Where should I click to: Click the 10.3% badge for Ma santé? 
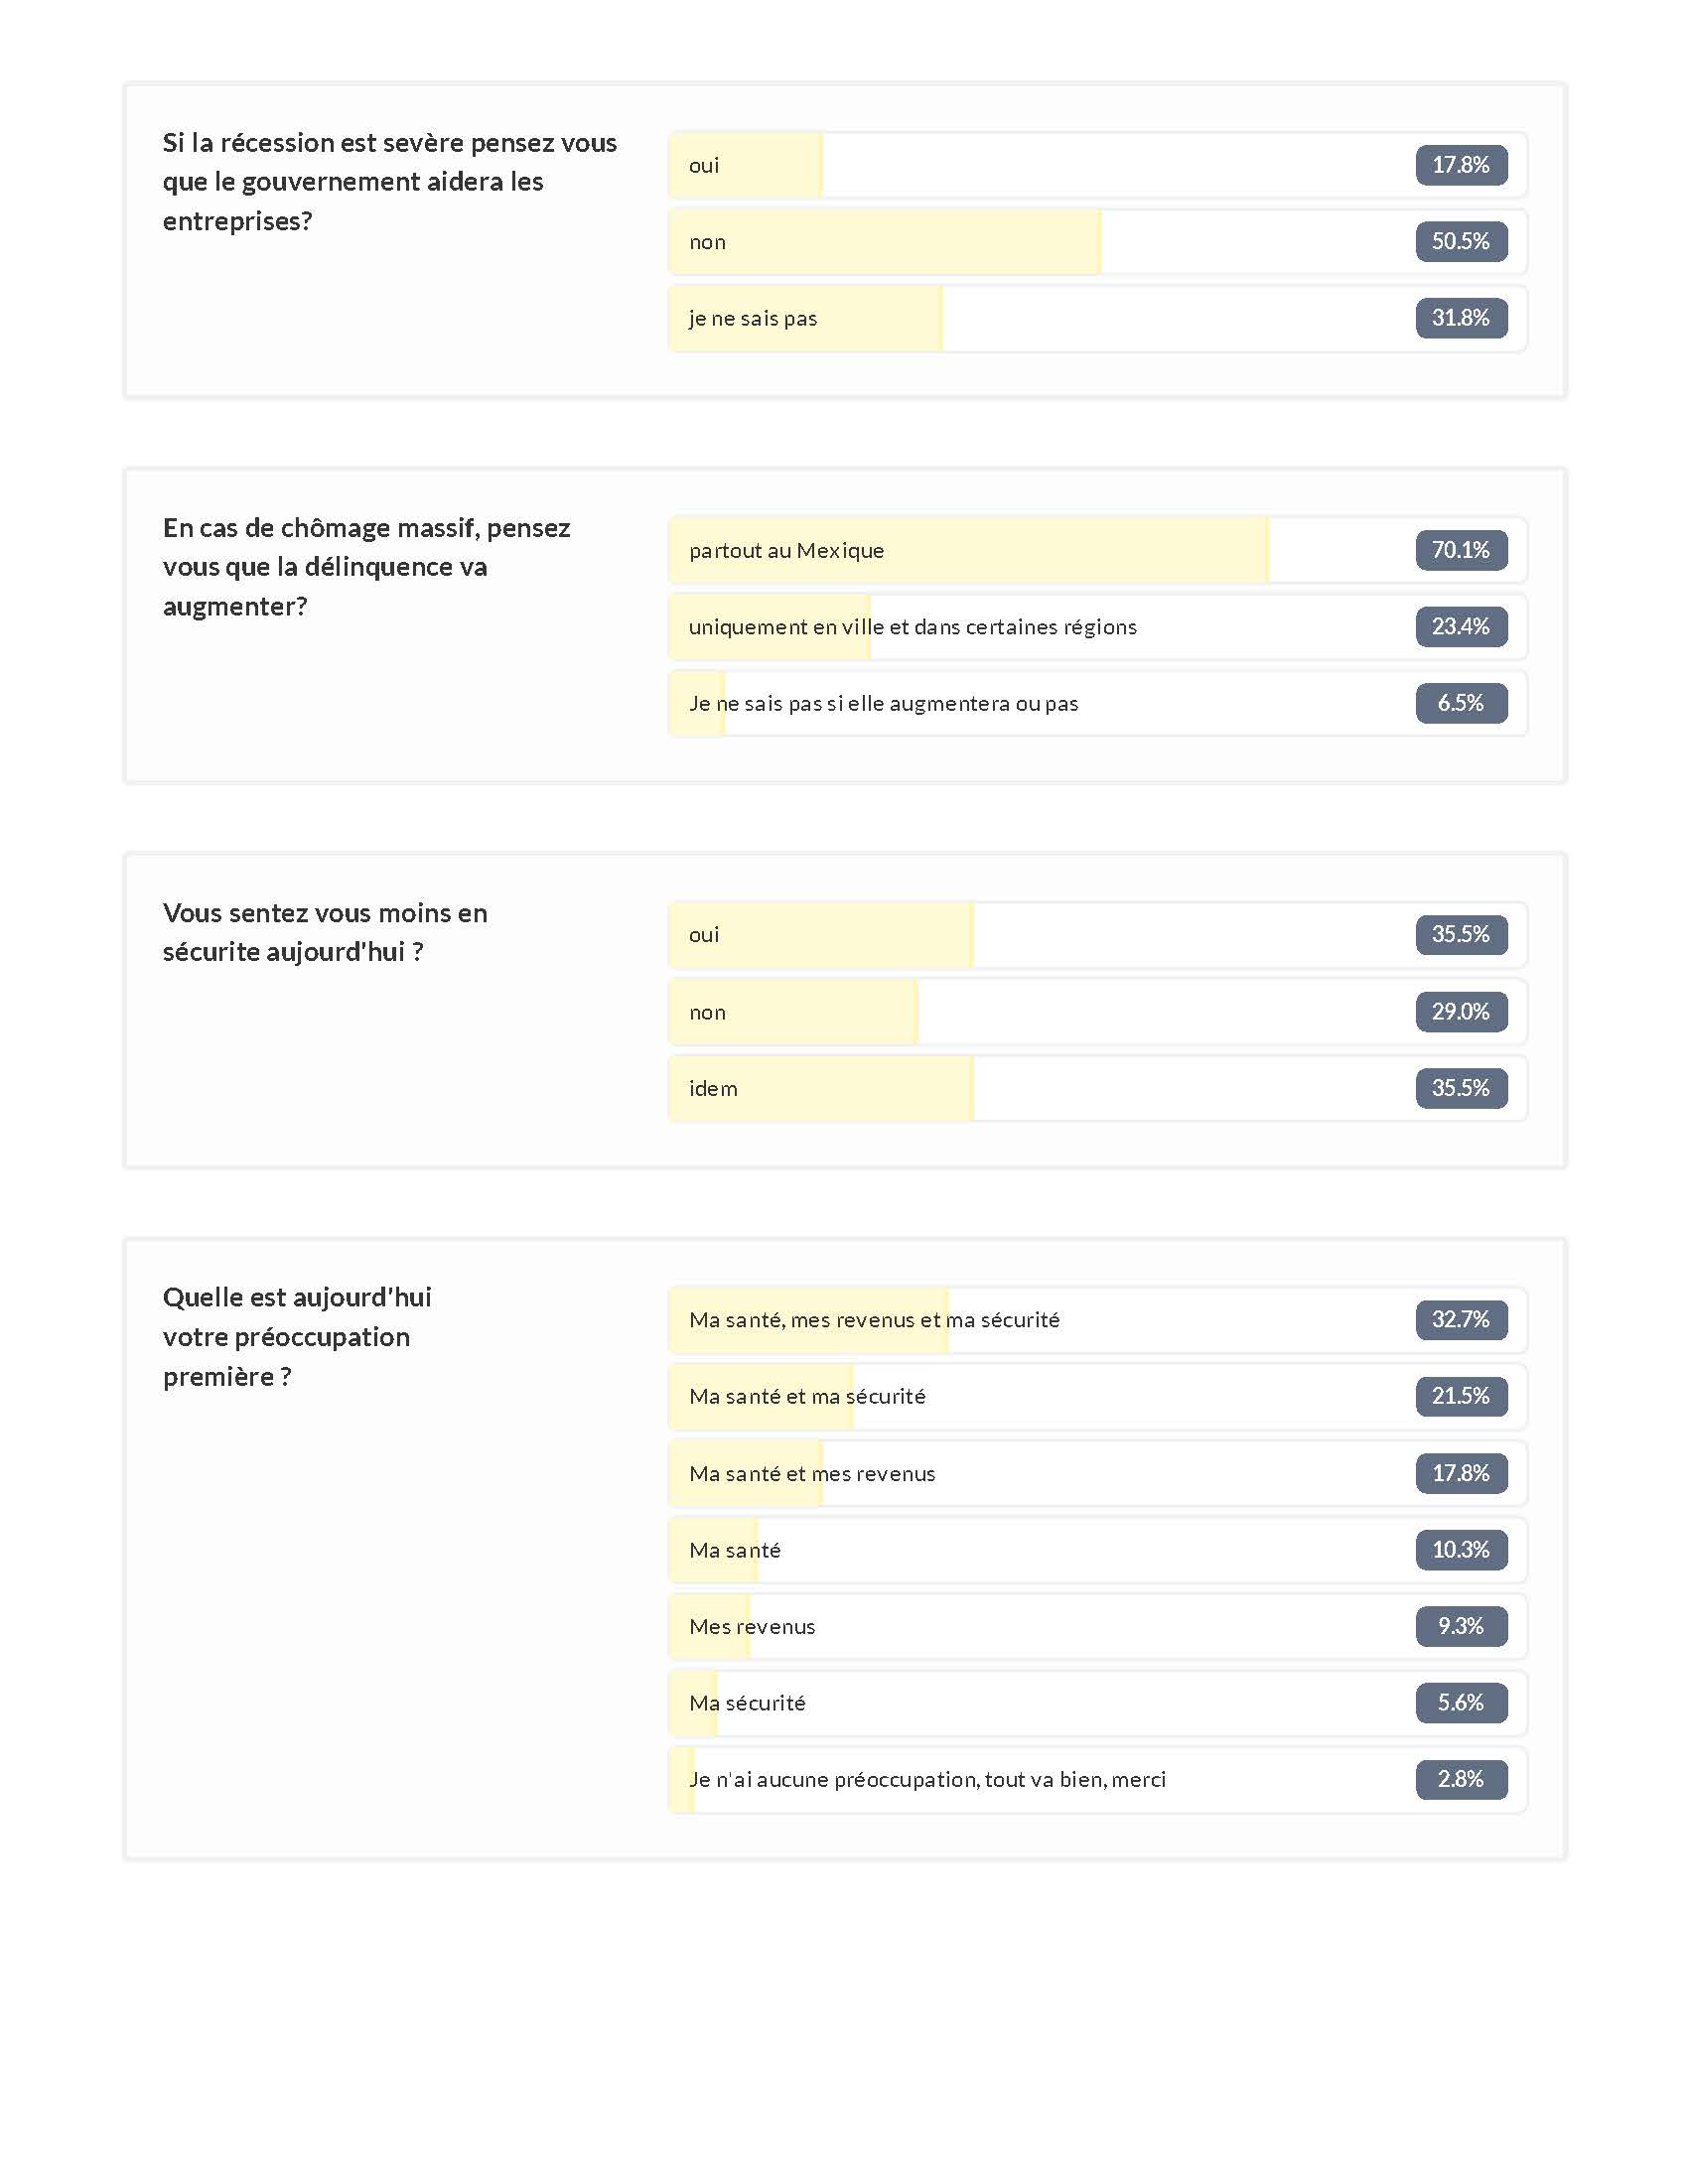coord(1461,1550)
